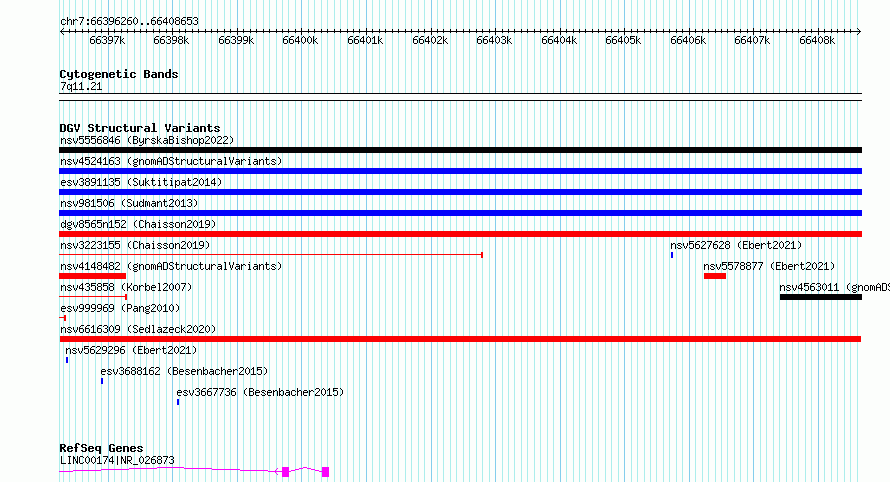Click the 66407k ruler tick label

coord(752,40)
